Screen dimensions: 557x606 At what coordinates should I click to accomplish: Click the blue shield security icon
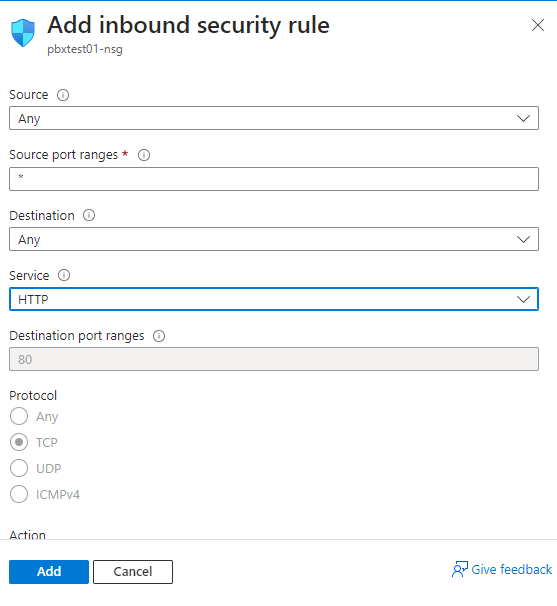(x=23, y=33)
